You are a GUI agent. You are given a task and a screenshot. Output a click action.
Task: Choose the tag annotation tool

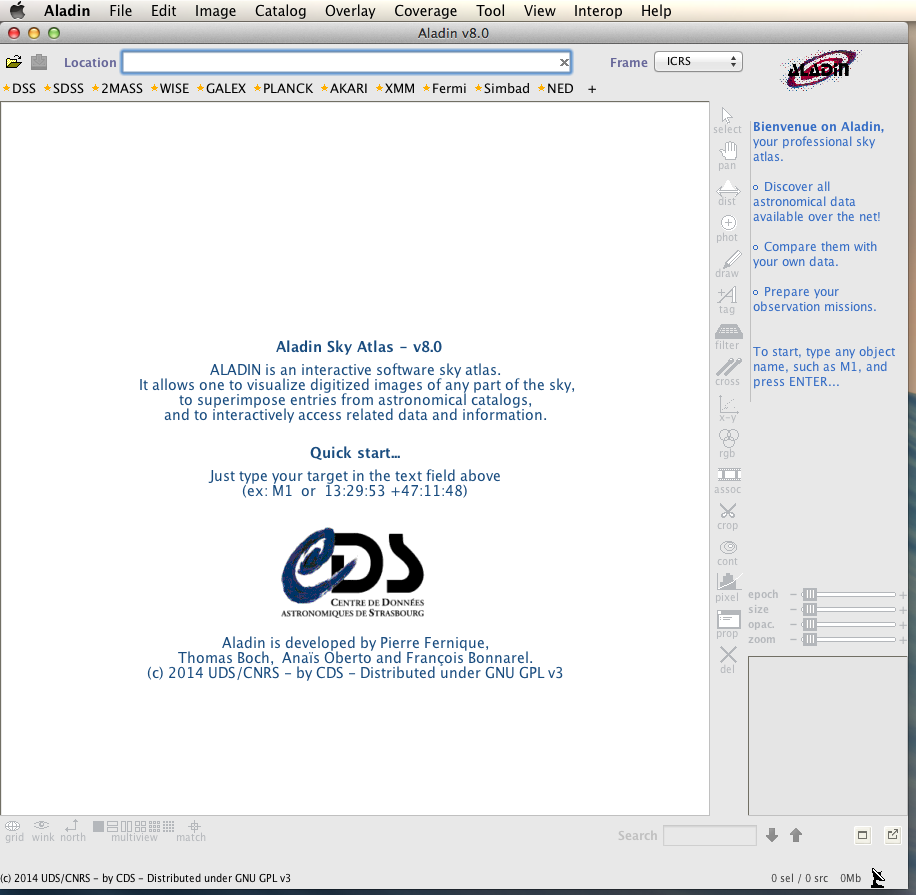[727, 300]
